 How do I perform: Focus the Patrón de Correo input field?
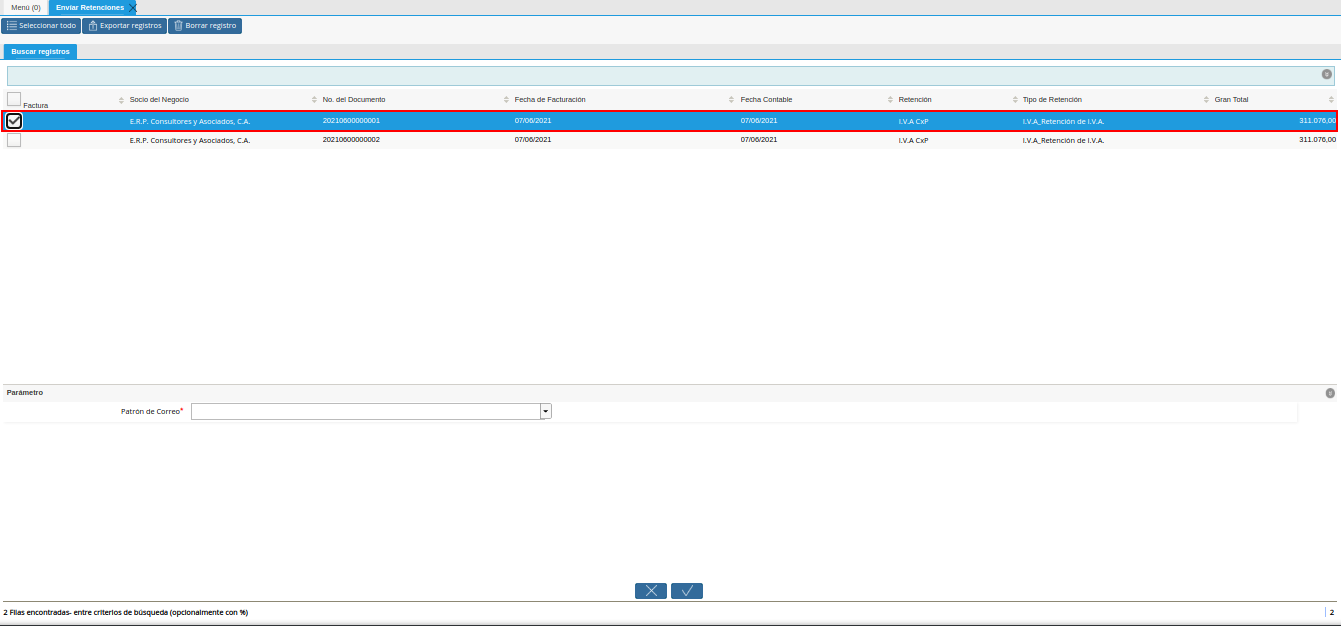(366, 411)
